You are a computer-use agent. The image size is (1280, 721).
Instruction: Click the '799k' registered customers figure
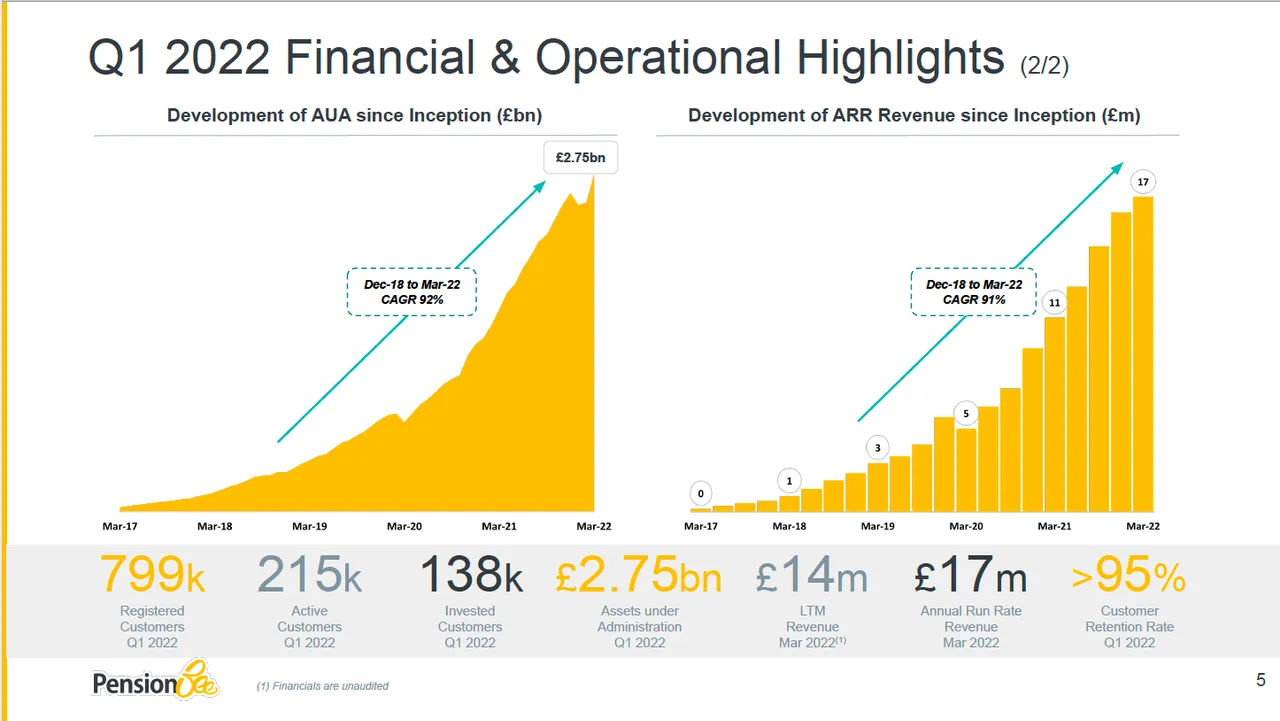(x=153, y=576)
